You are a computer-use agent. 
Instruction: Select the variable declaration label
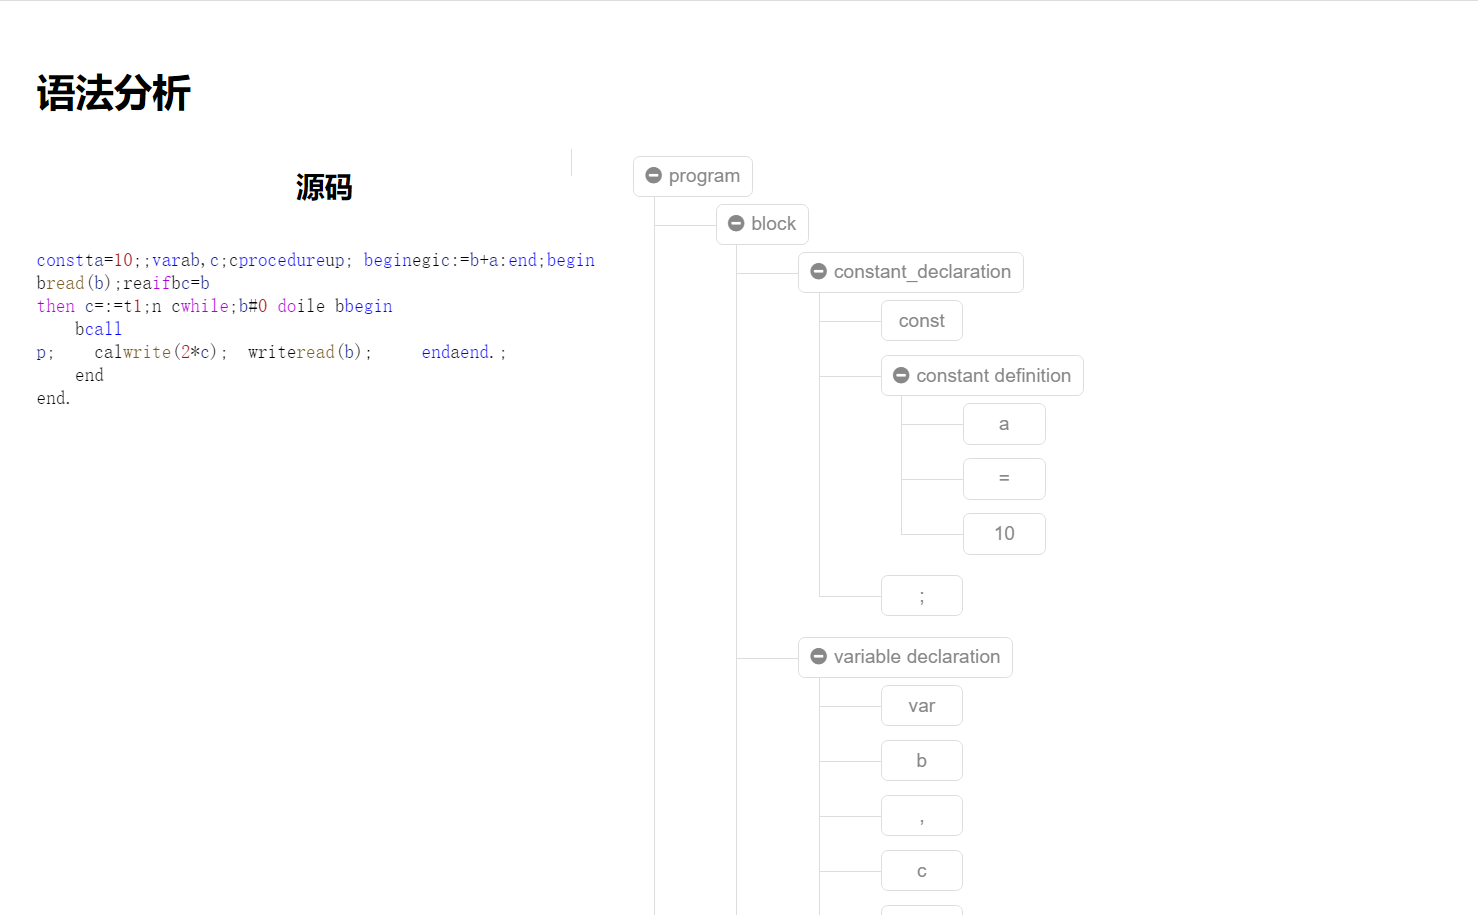(916, 657)
